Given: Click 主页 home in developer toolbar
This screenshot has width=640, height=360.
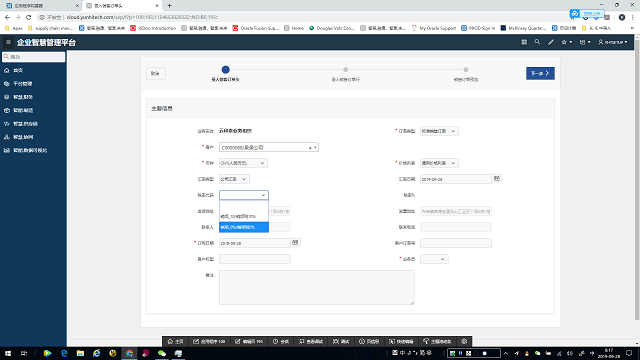Looking at the screenshot, I should tap(176, 341).
